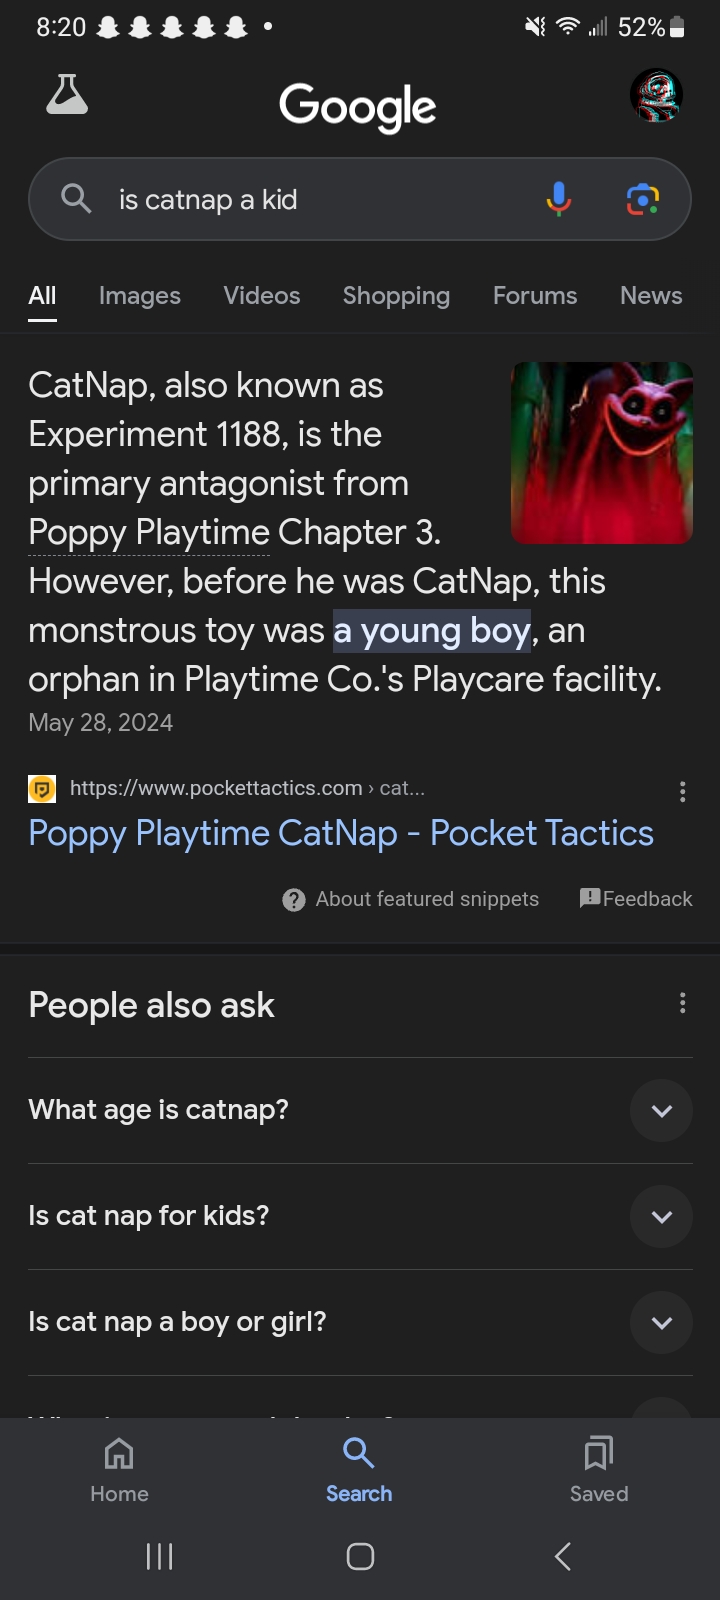
Task: Open Search Labs flask icon
Action: point(67,95)
